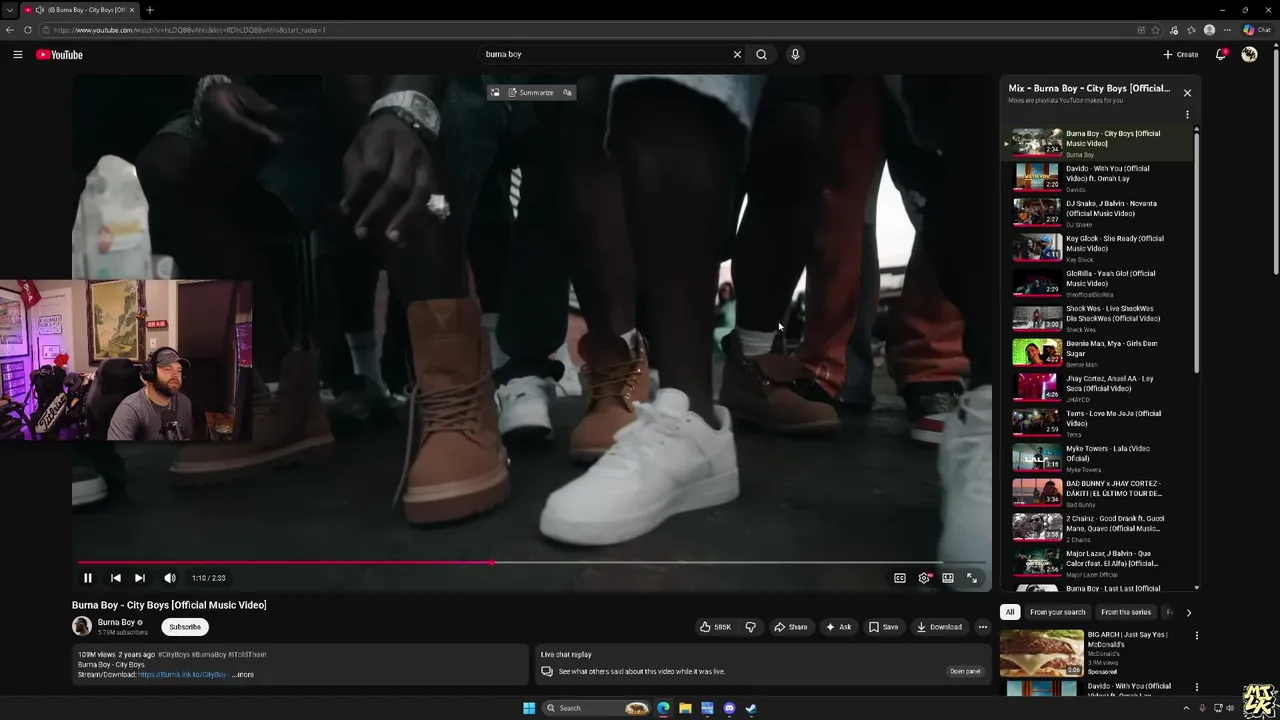Open options for the recommended Davido video
The width and height of the screenshot is (1280, 720).
point(1196,687)
